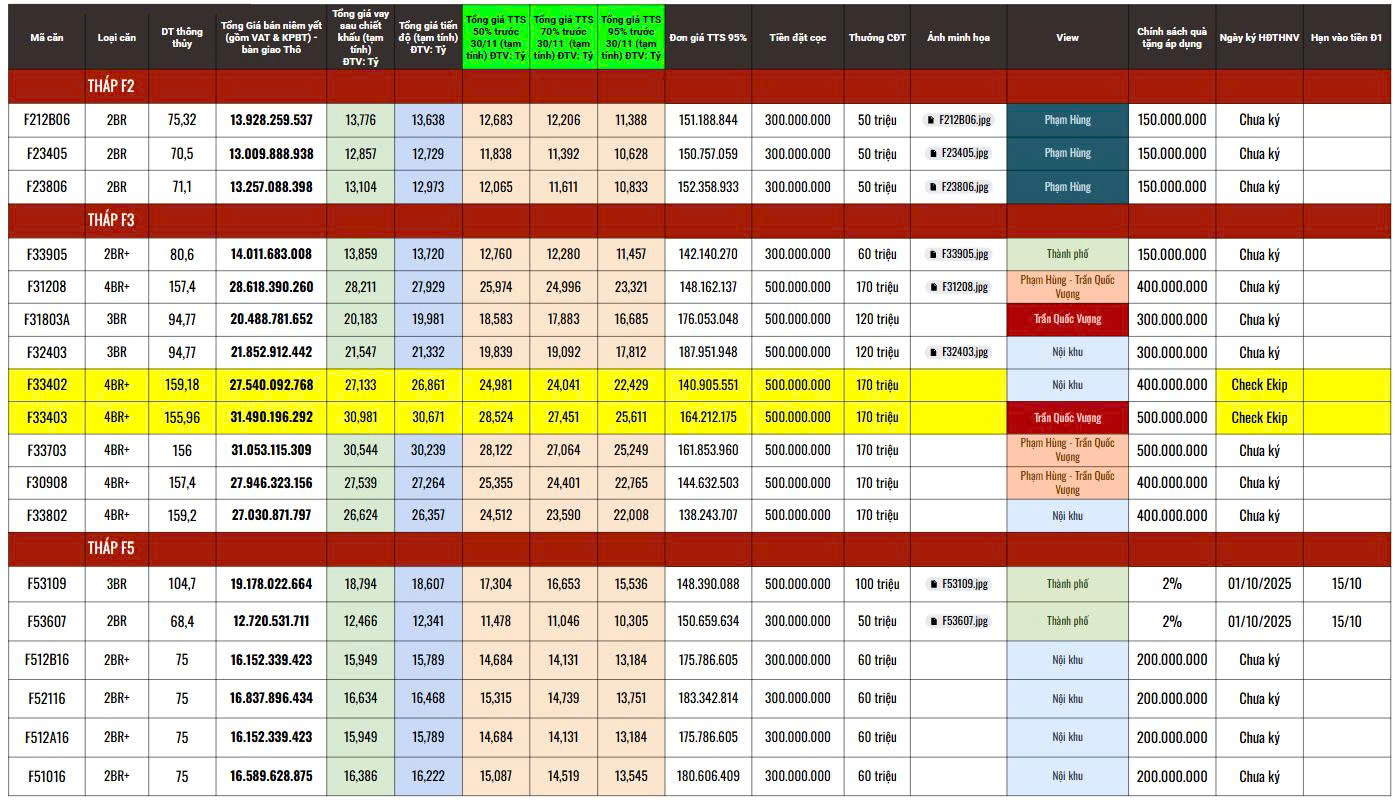Screen dimensions: 1395x802
Task: Open the F212B06.jpg image file chip
Action: click(x=958, y=120)
